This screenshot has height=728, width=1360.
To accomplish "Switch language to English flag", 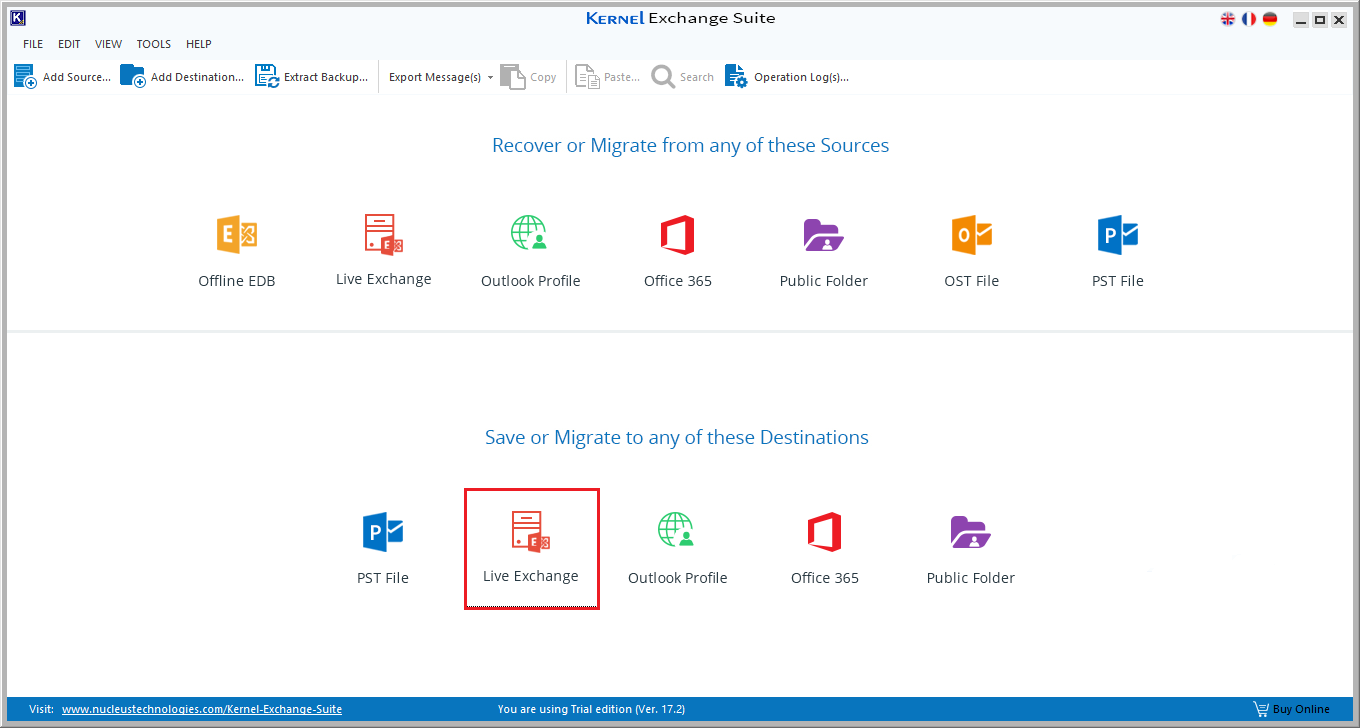I will (1228, 19).
